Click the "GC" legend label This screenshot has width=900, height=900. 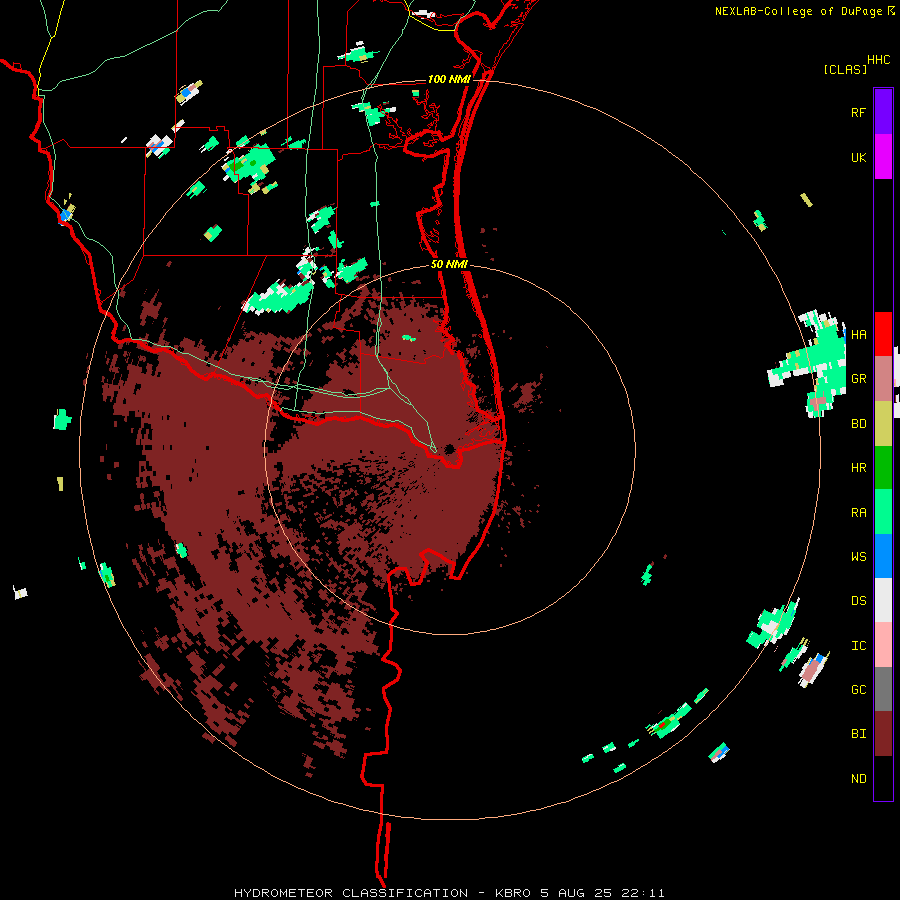[x=858, y=689]
